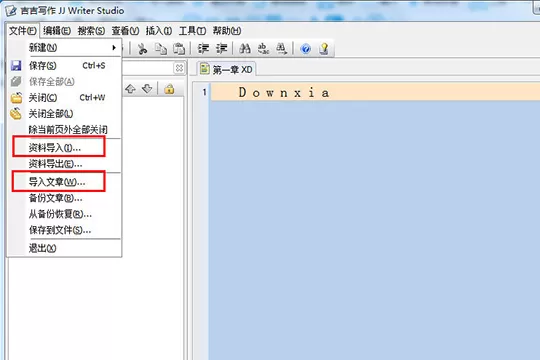Open Help via blue question mark icon
Screen dimensions: 540x360
[x=305, y=49]
